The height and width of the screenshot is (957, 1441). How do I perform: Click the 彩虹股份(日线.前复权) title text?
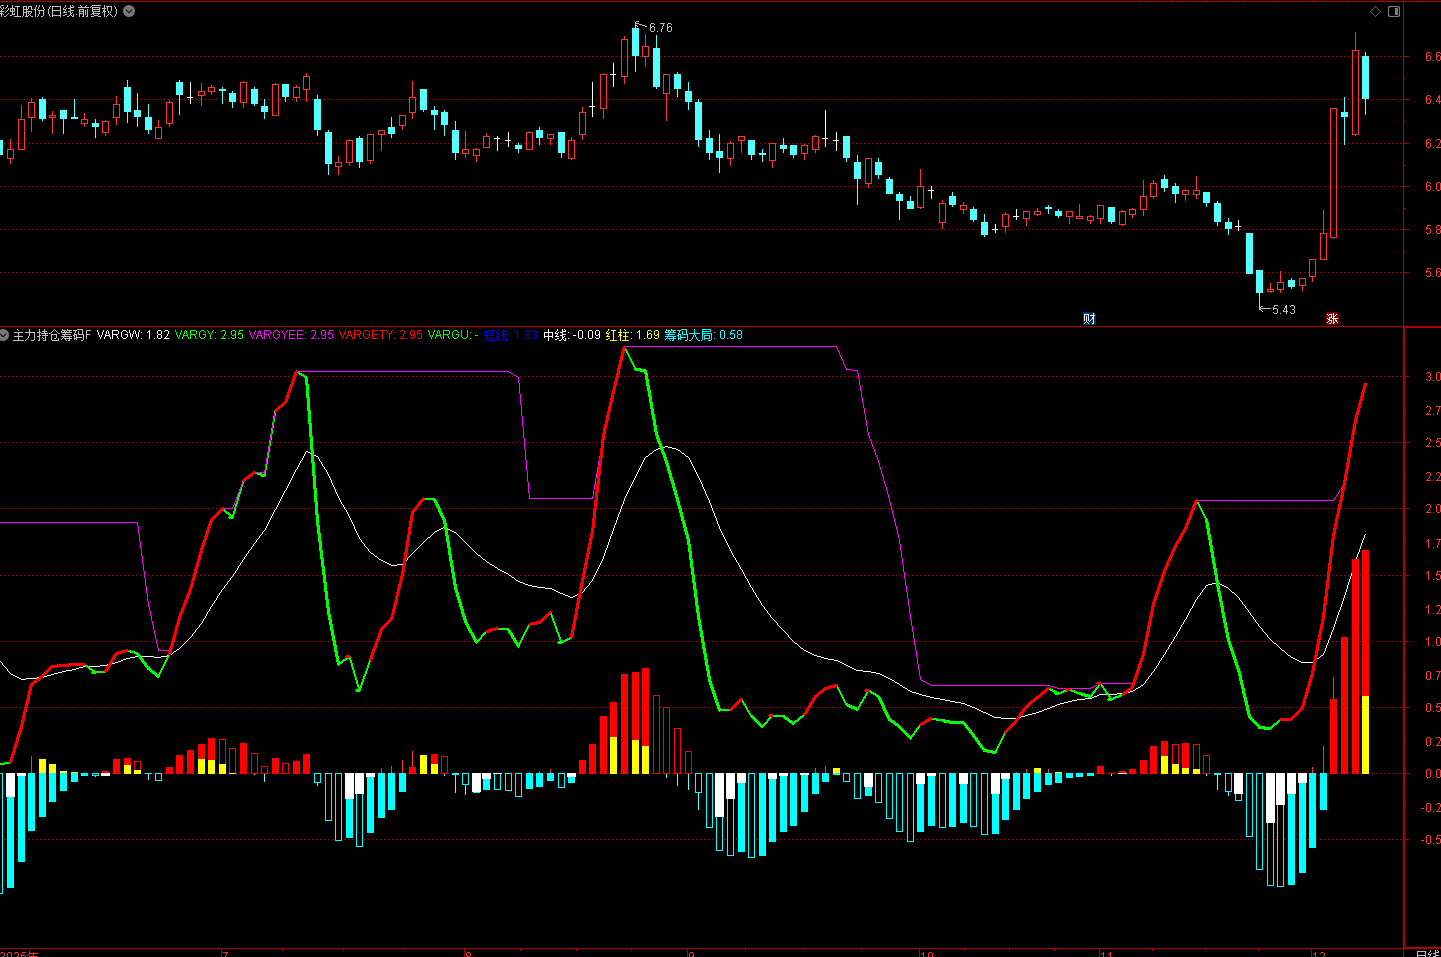(x=60, y=11)
